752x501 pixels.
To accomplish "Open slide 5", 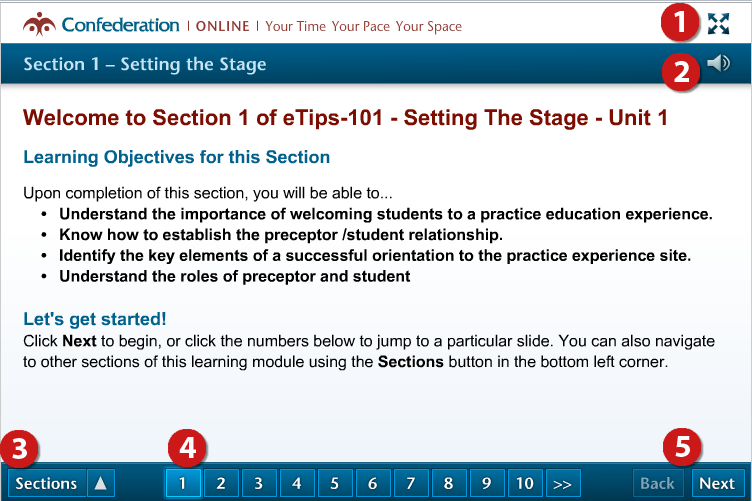I will point(334,483).
